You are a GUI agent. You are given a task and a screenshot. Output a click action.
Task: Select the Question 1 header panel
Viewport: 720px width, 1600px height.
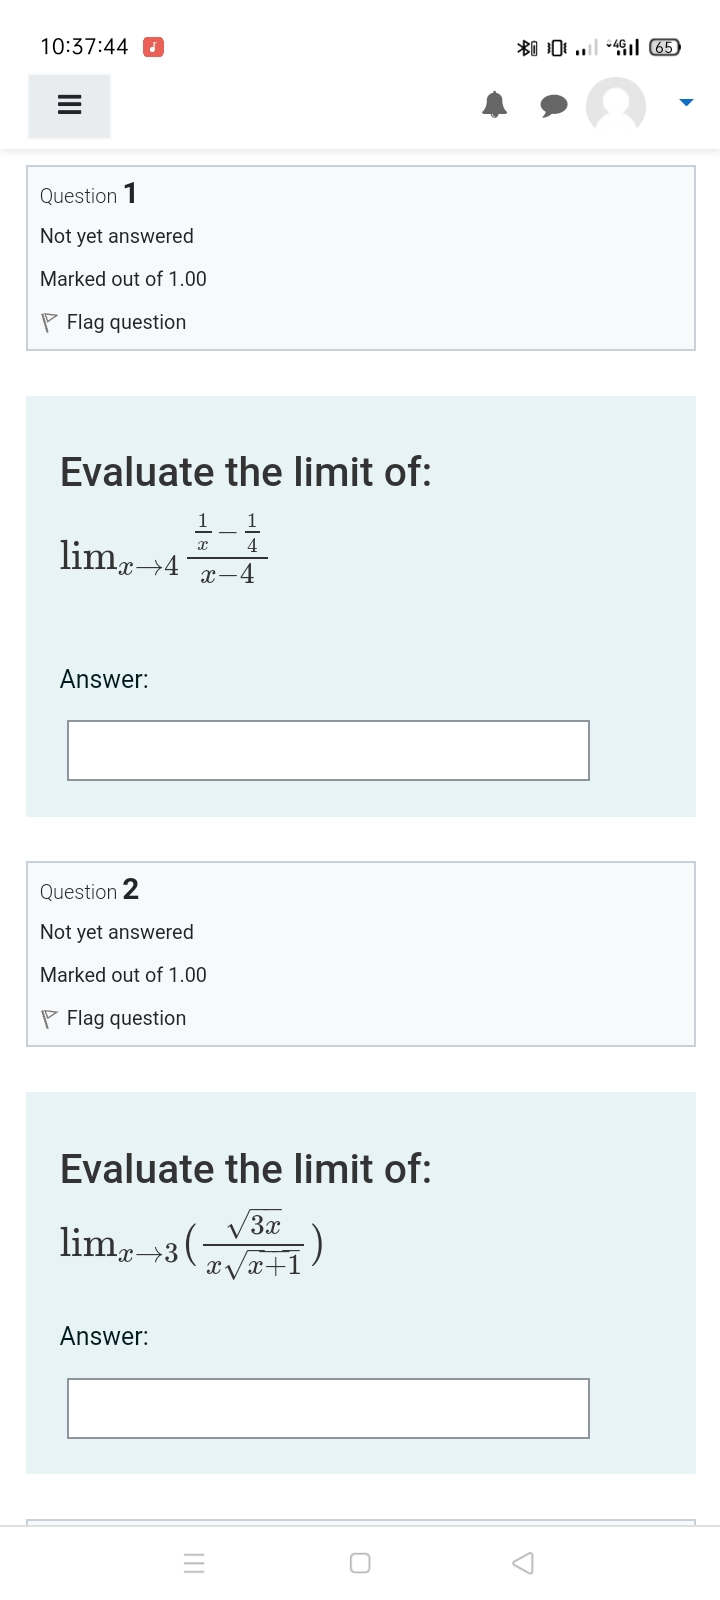(x=360, y=257)
